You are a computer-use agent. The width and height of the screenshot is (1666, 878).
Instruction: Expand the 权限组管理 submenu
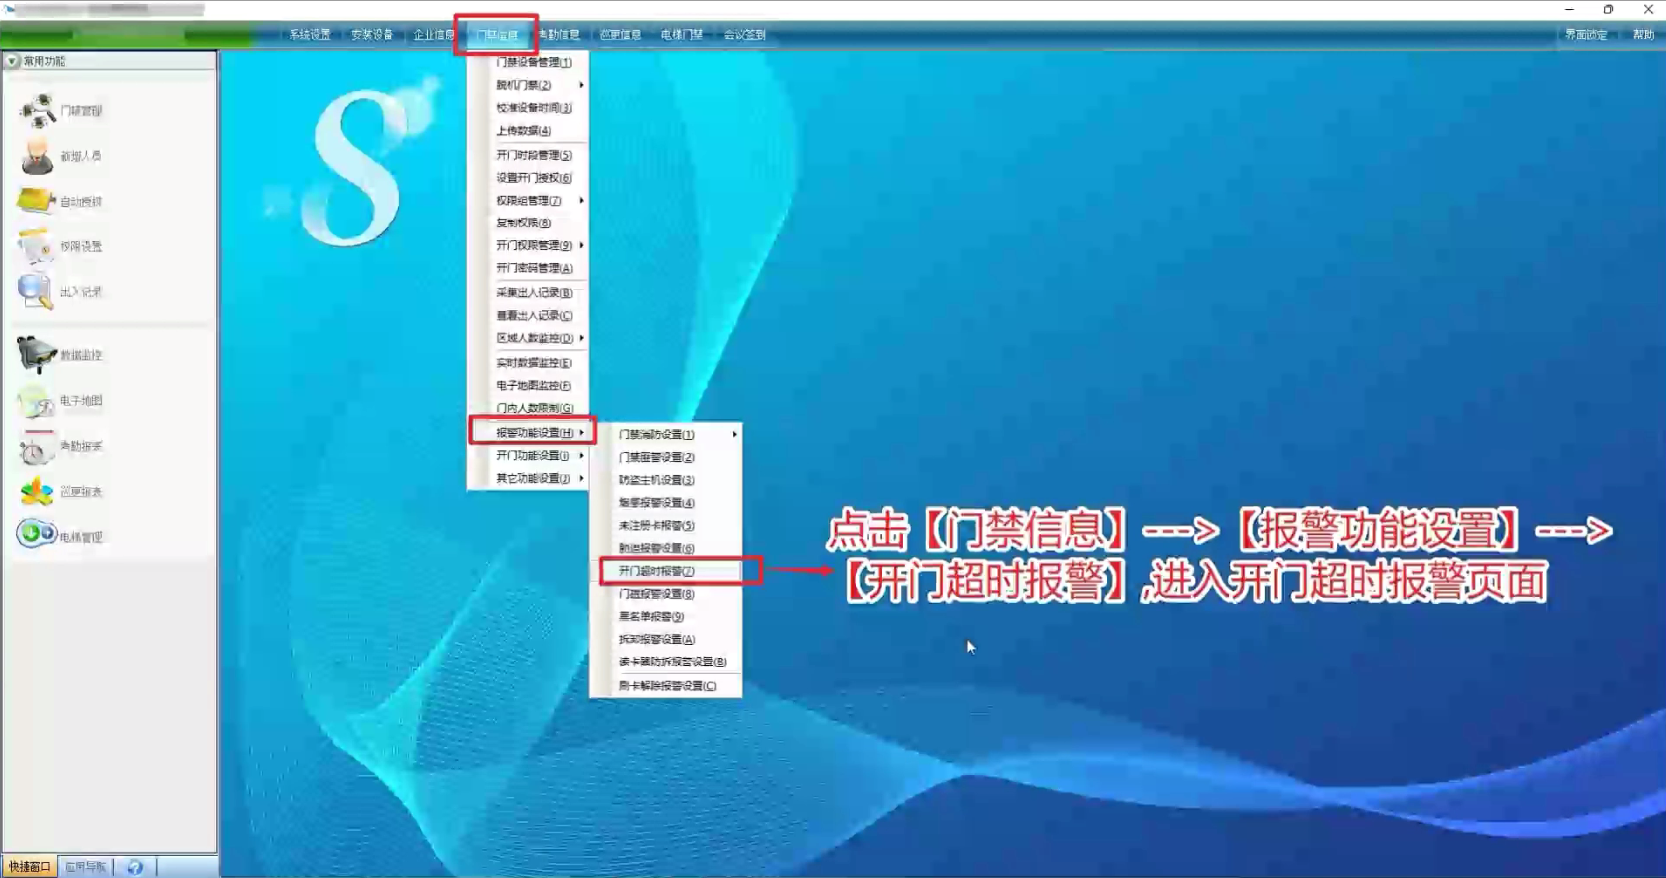point(529,201)
